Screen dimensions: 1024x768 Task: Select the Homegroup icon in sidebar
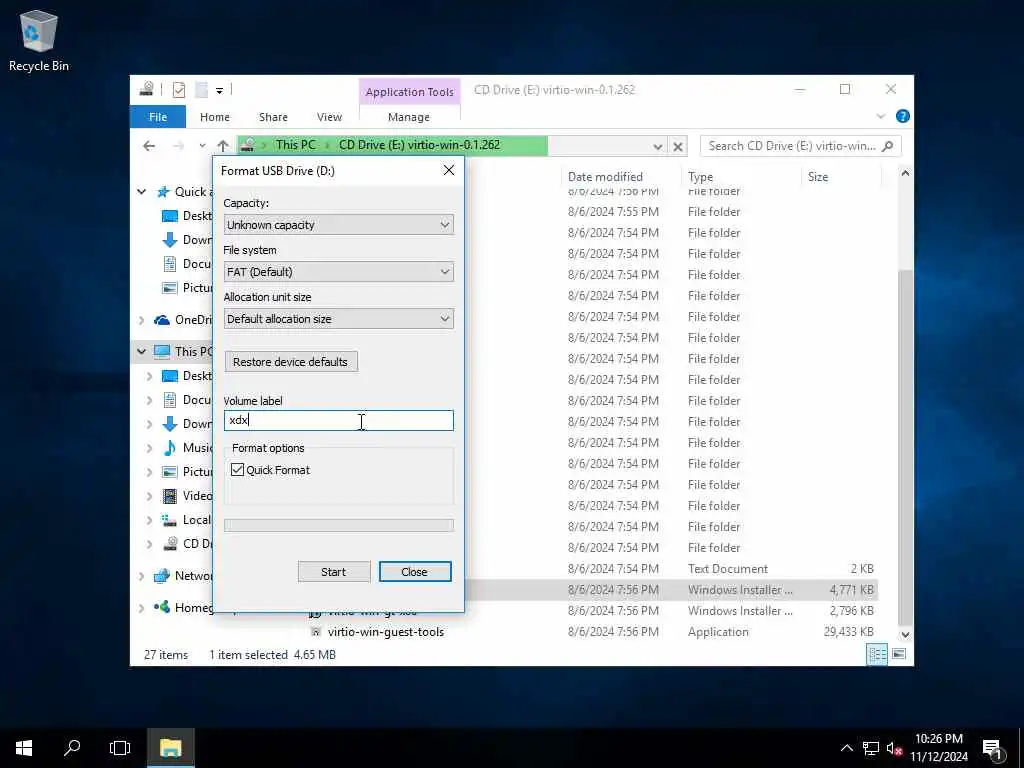(x=161, y=607)
